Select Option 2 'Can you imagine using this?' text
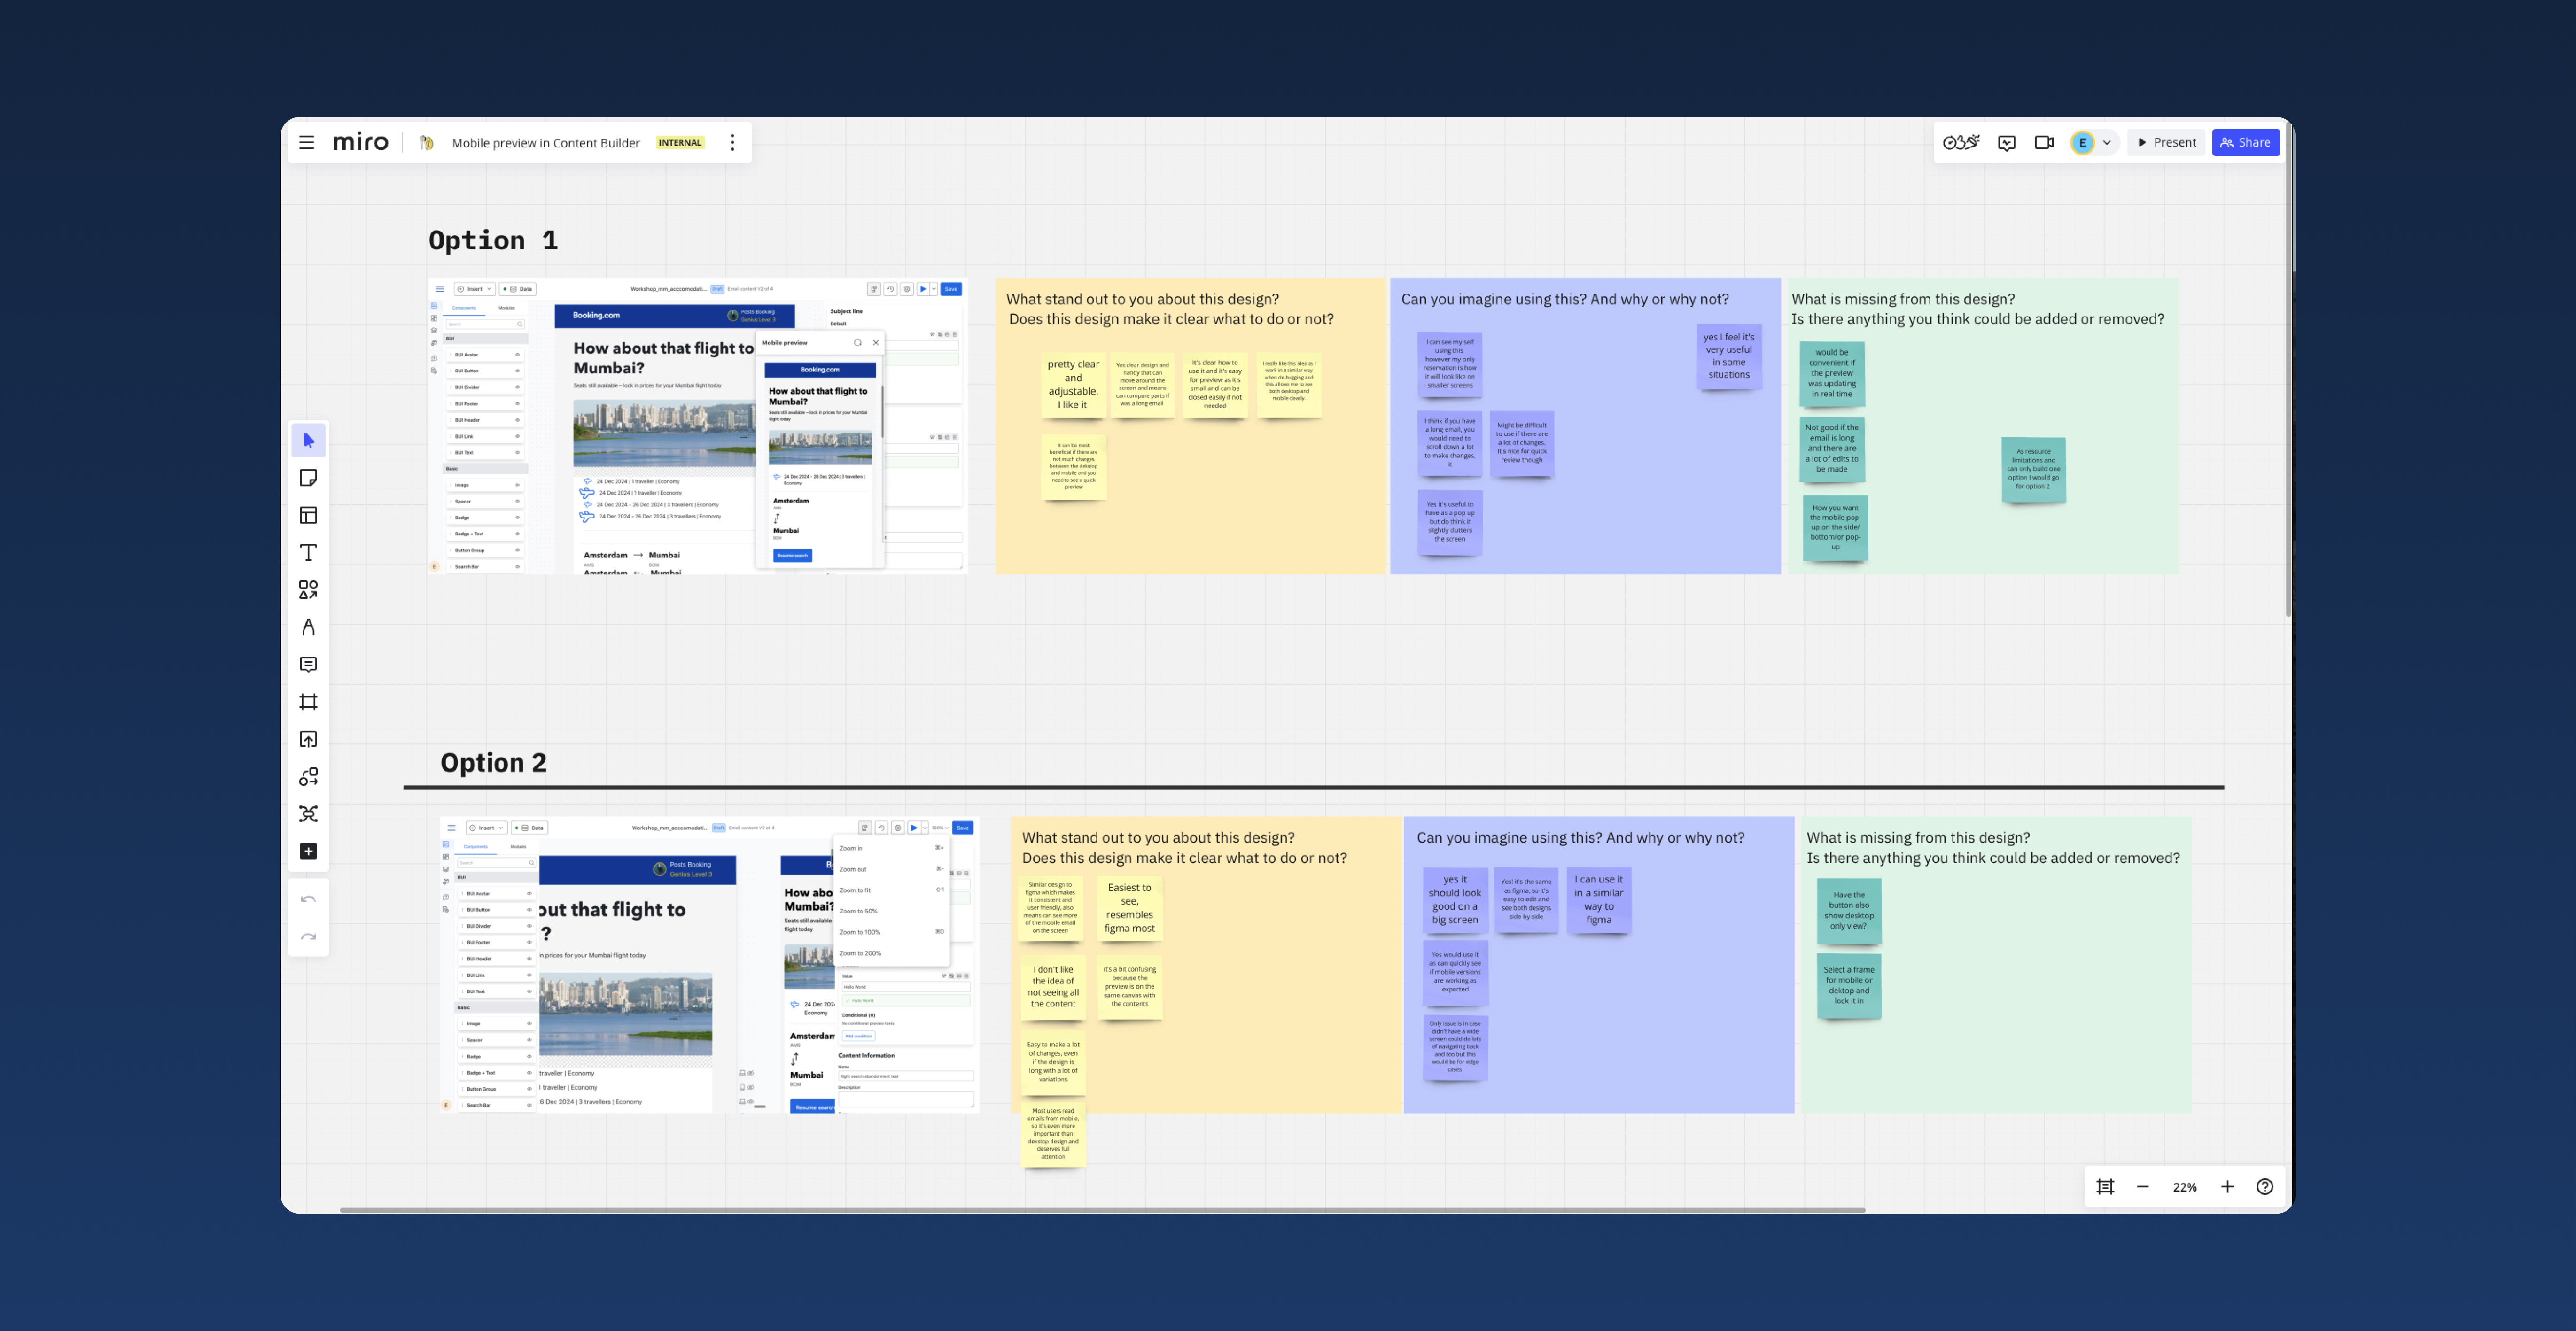 tap(1580, 838)
